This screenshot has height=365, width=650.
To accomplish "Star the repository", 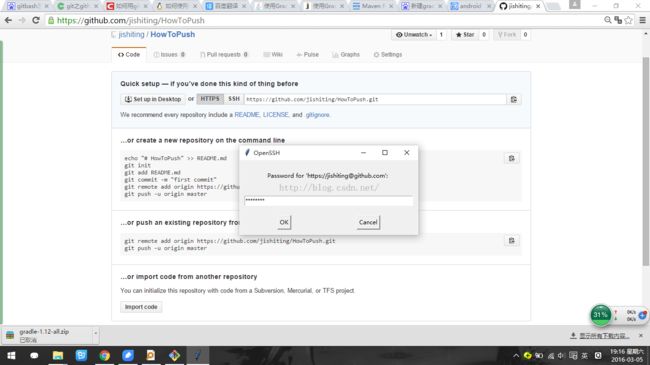I will (465, 35).
